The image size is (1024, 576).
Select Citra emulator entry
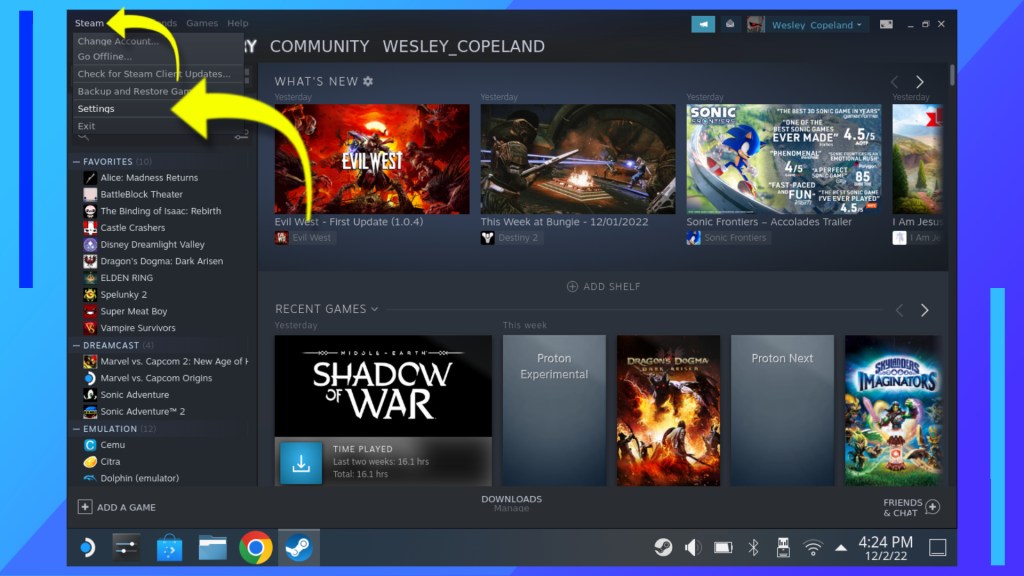tap(110, 461)
